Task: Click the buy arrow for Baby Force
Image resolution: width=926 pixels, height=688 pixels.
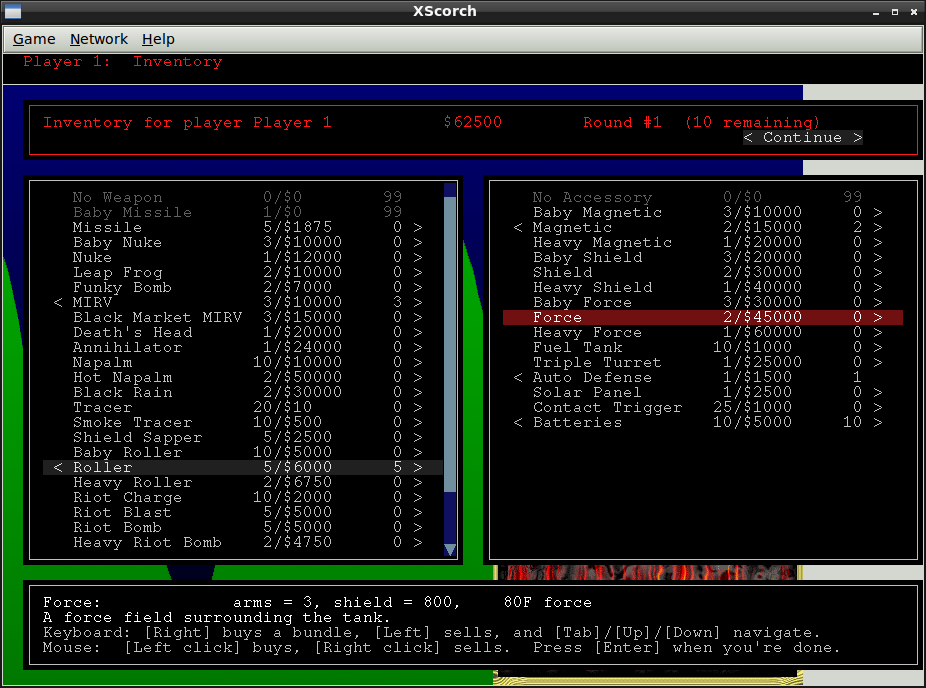Action: click(878, 302)
